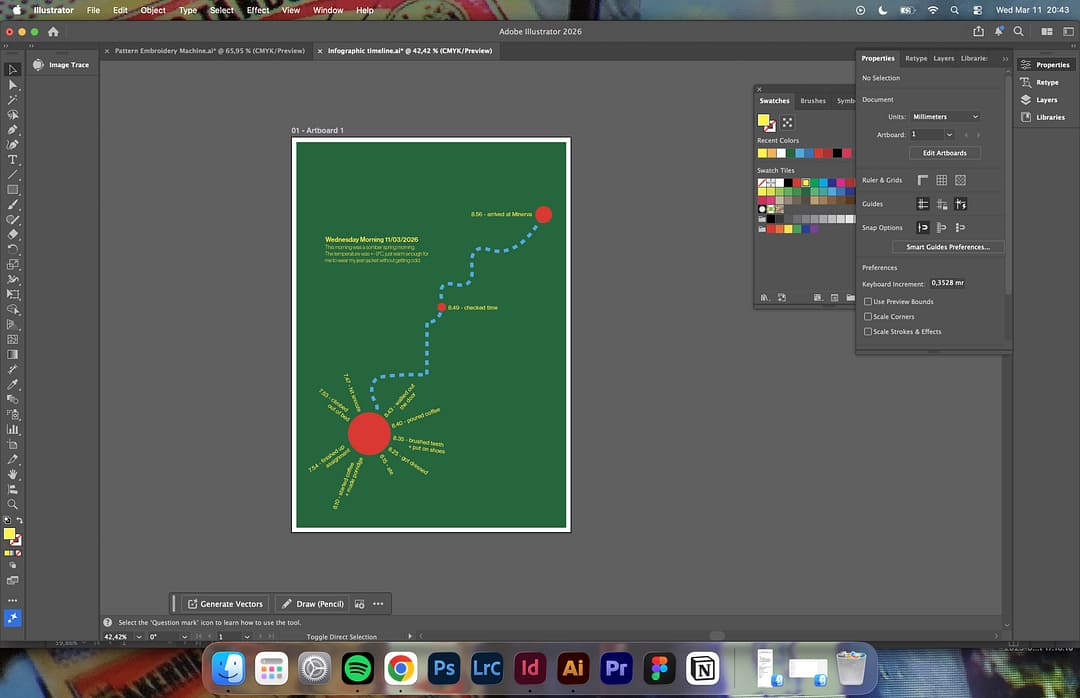Click the Edit Artboards button
Image resolution: width=1080 pixels, height=698 pixels.
pyautogui.click(x=944, y=153)
